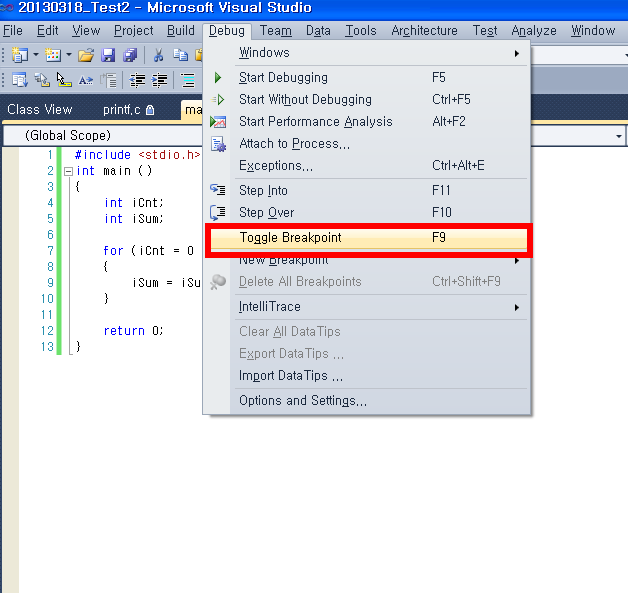
Task: Select Attach to Process...
Action: pos(368,143)
